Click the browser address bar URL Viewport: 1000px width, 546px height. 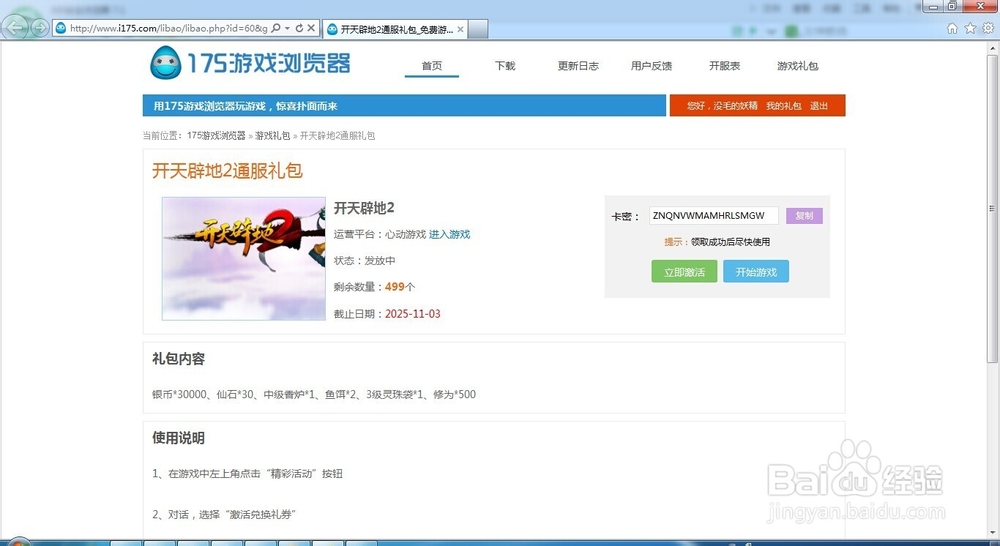tap(168, 28)
